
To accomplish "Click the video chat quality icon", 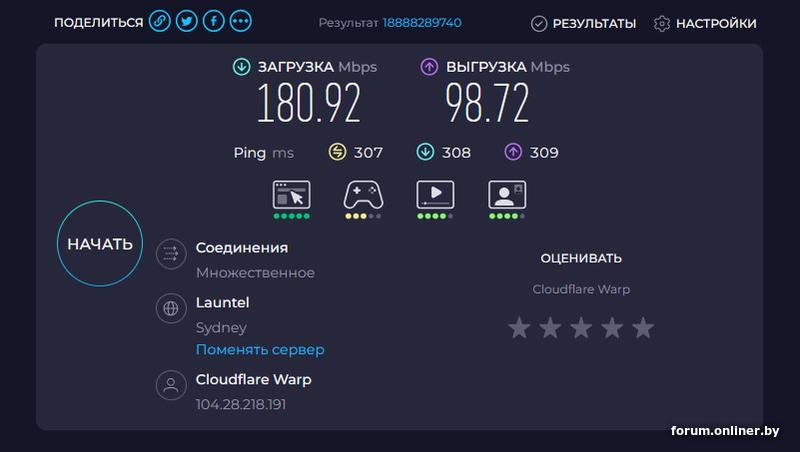I will 507,194.
